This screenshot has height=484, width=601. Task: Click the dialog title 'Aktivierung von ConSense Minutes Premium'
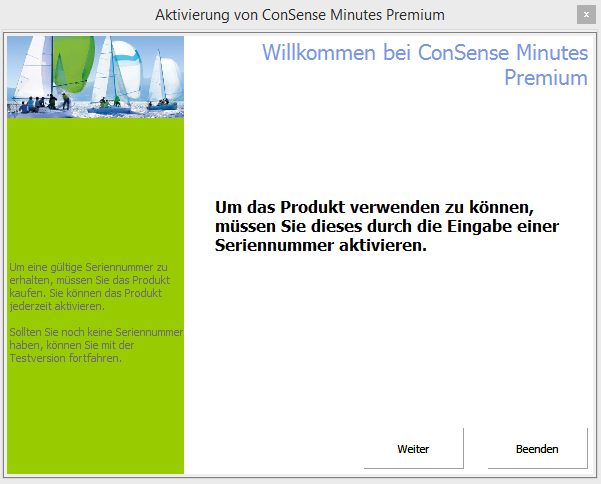300,15
